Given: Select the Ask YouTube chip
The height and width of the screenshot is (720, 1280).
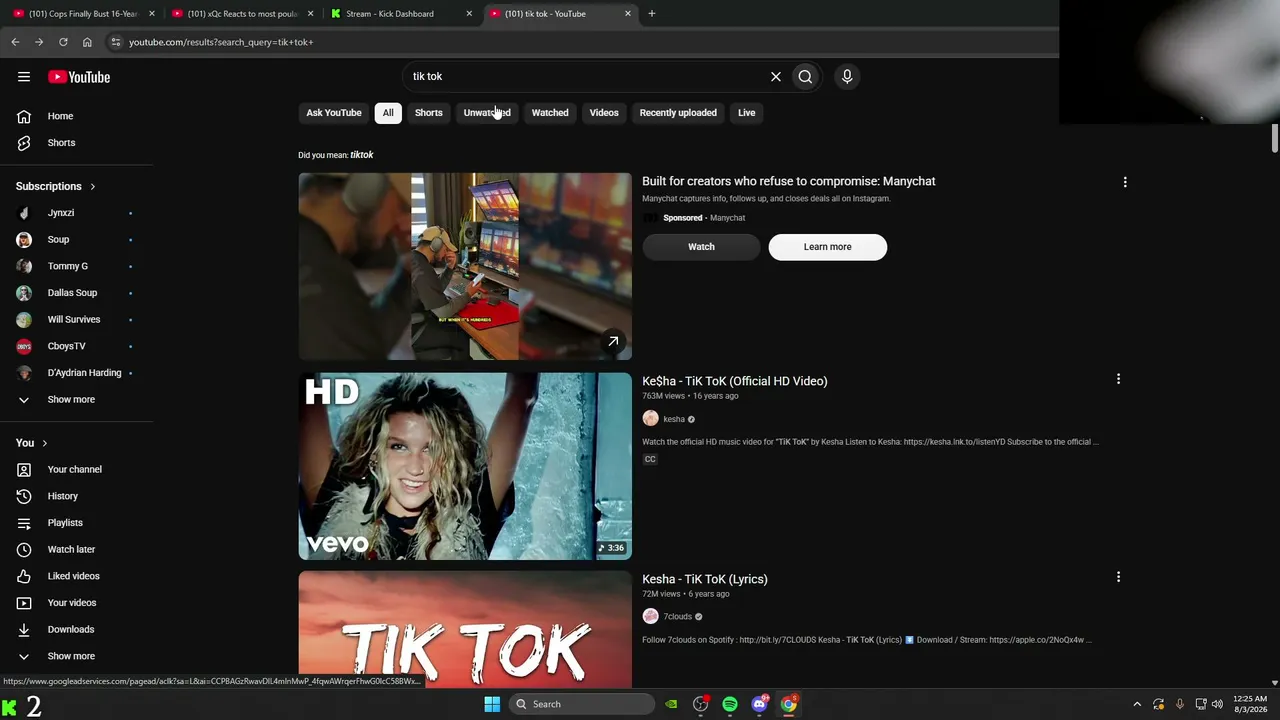Looking at the screenshot, I should pos(334,113).
